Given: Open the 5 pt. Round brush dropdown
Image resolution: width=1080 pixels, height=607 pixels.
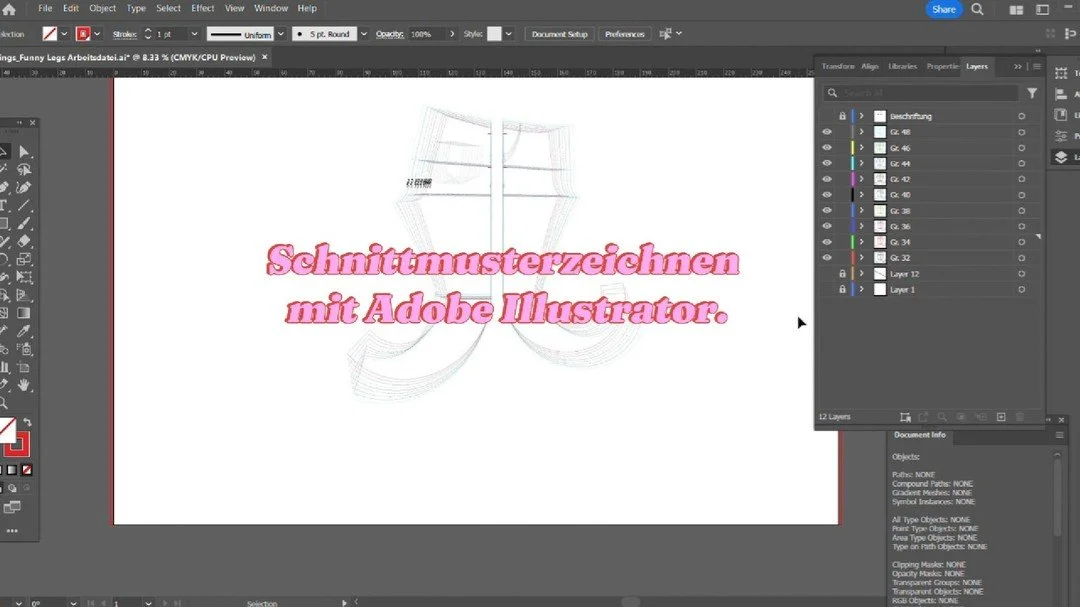Looking at the screenshot, I should coord(364,34).
